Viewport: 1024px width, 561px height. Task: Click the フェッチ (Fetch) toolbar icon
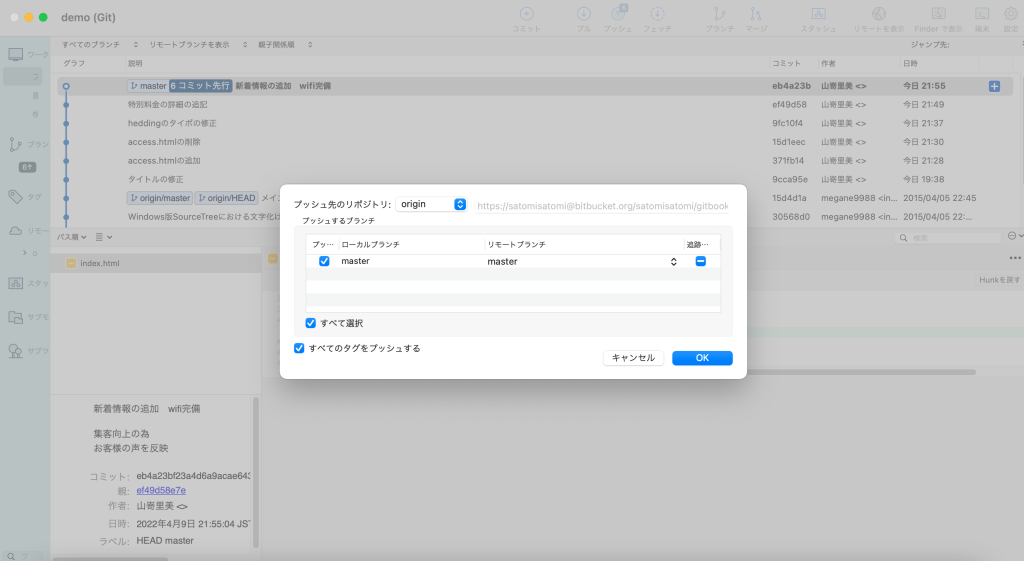[657, 14]
